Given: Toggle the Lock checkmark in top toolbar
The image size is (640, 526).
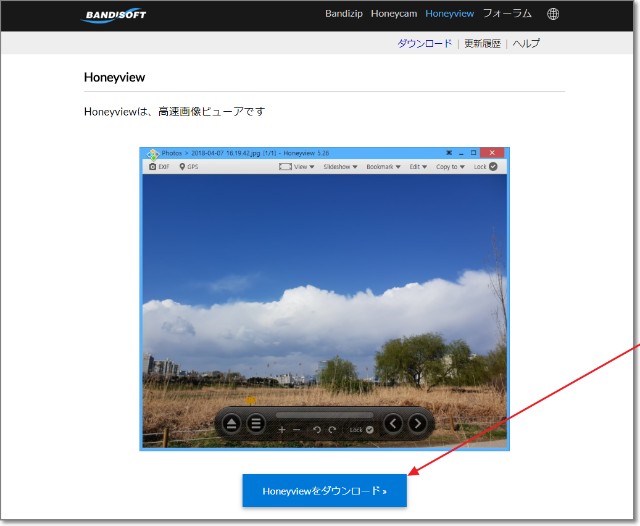Looking at the screenshot, I should [x=493, y=167].
